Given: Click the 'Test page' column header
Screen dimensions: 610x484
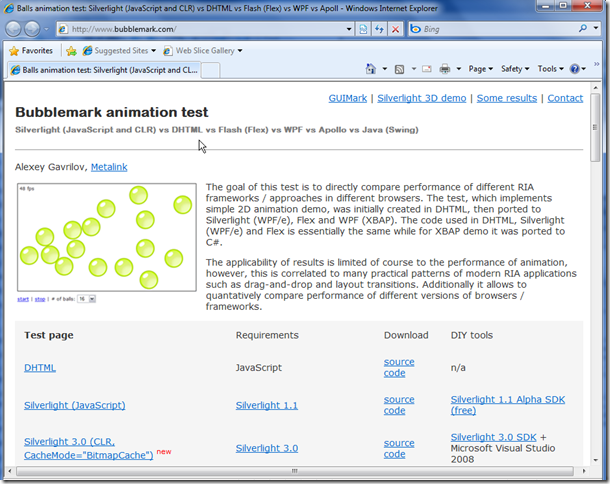Looking at the screenshot, I should point(49,335).
